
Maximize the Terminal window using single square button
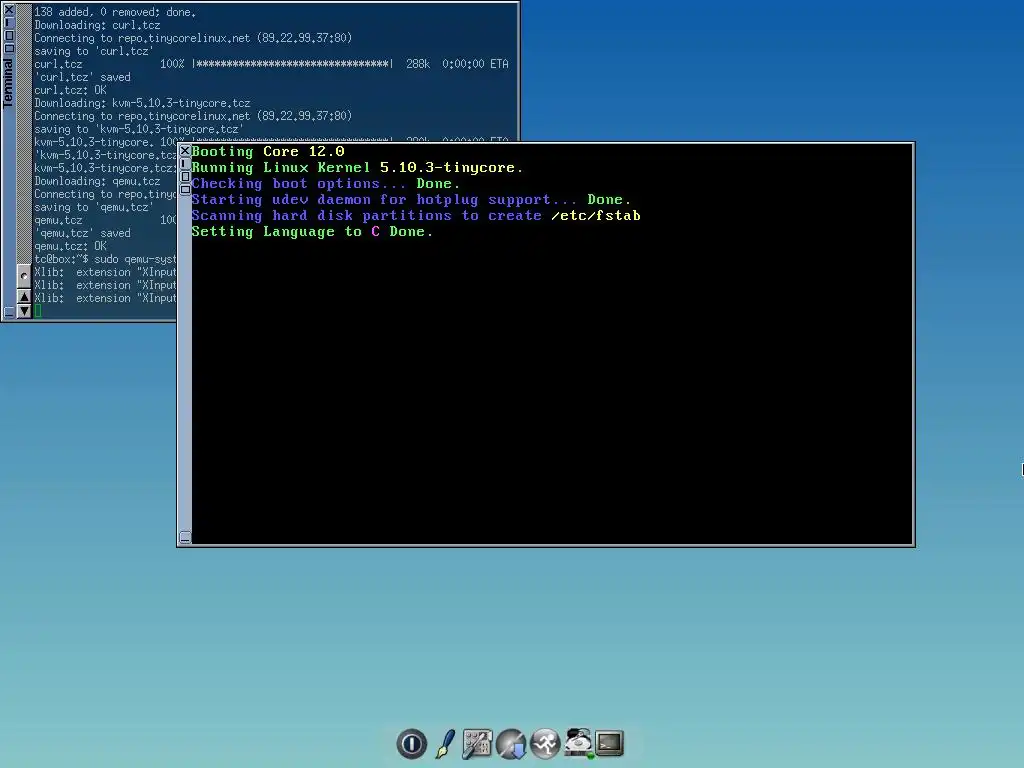click(x=9, y=35)
